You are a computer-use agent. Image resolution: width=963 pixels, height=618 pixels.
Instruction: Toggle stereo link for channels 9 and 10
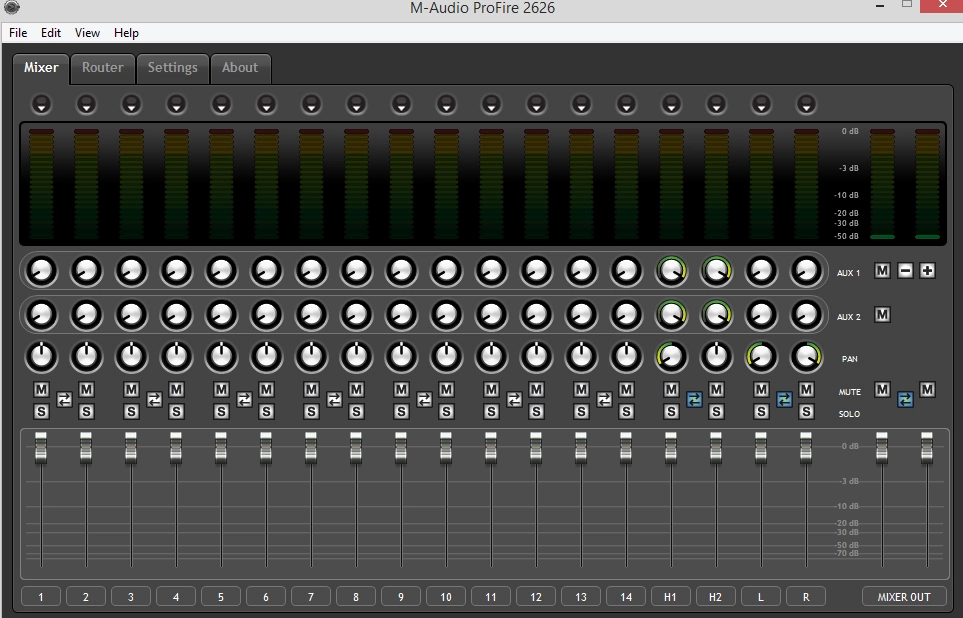point(424,400)
